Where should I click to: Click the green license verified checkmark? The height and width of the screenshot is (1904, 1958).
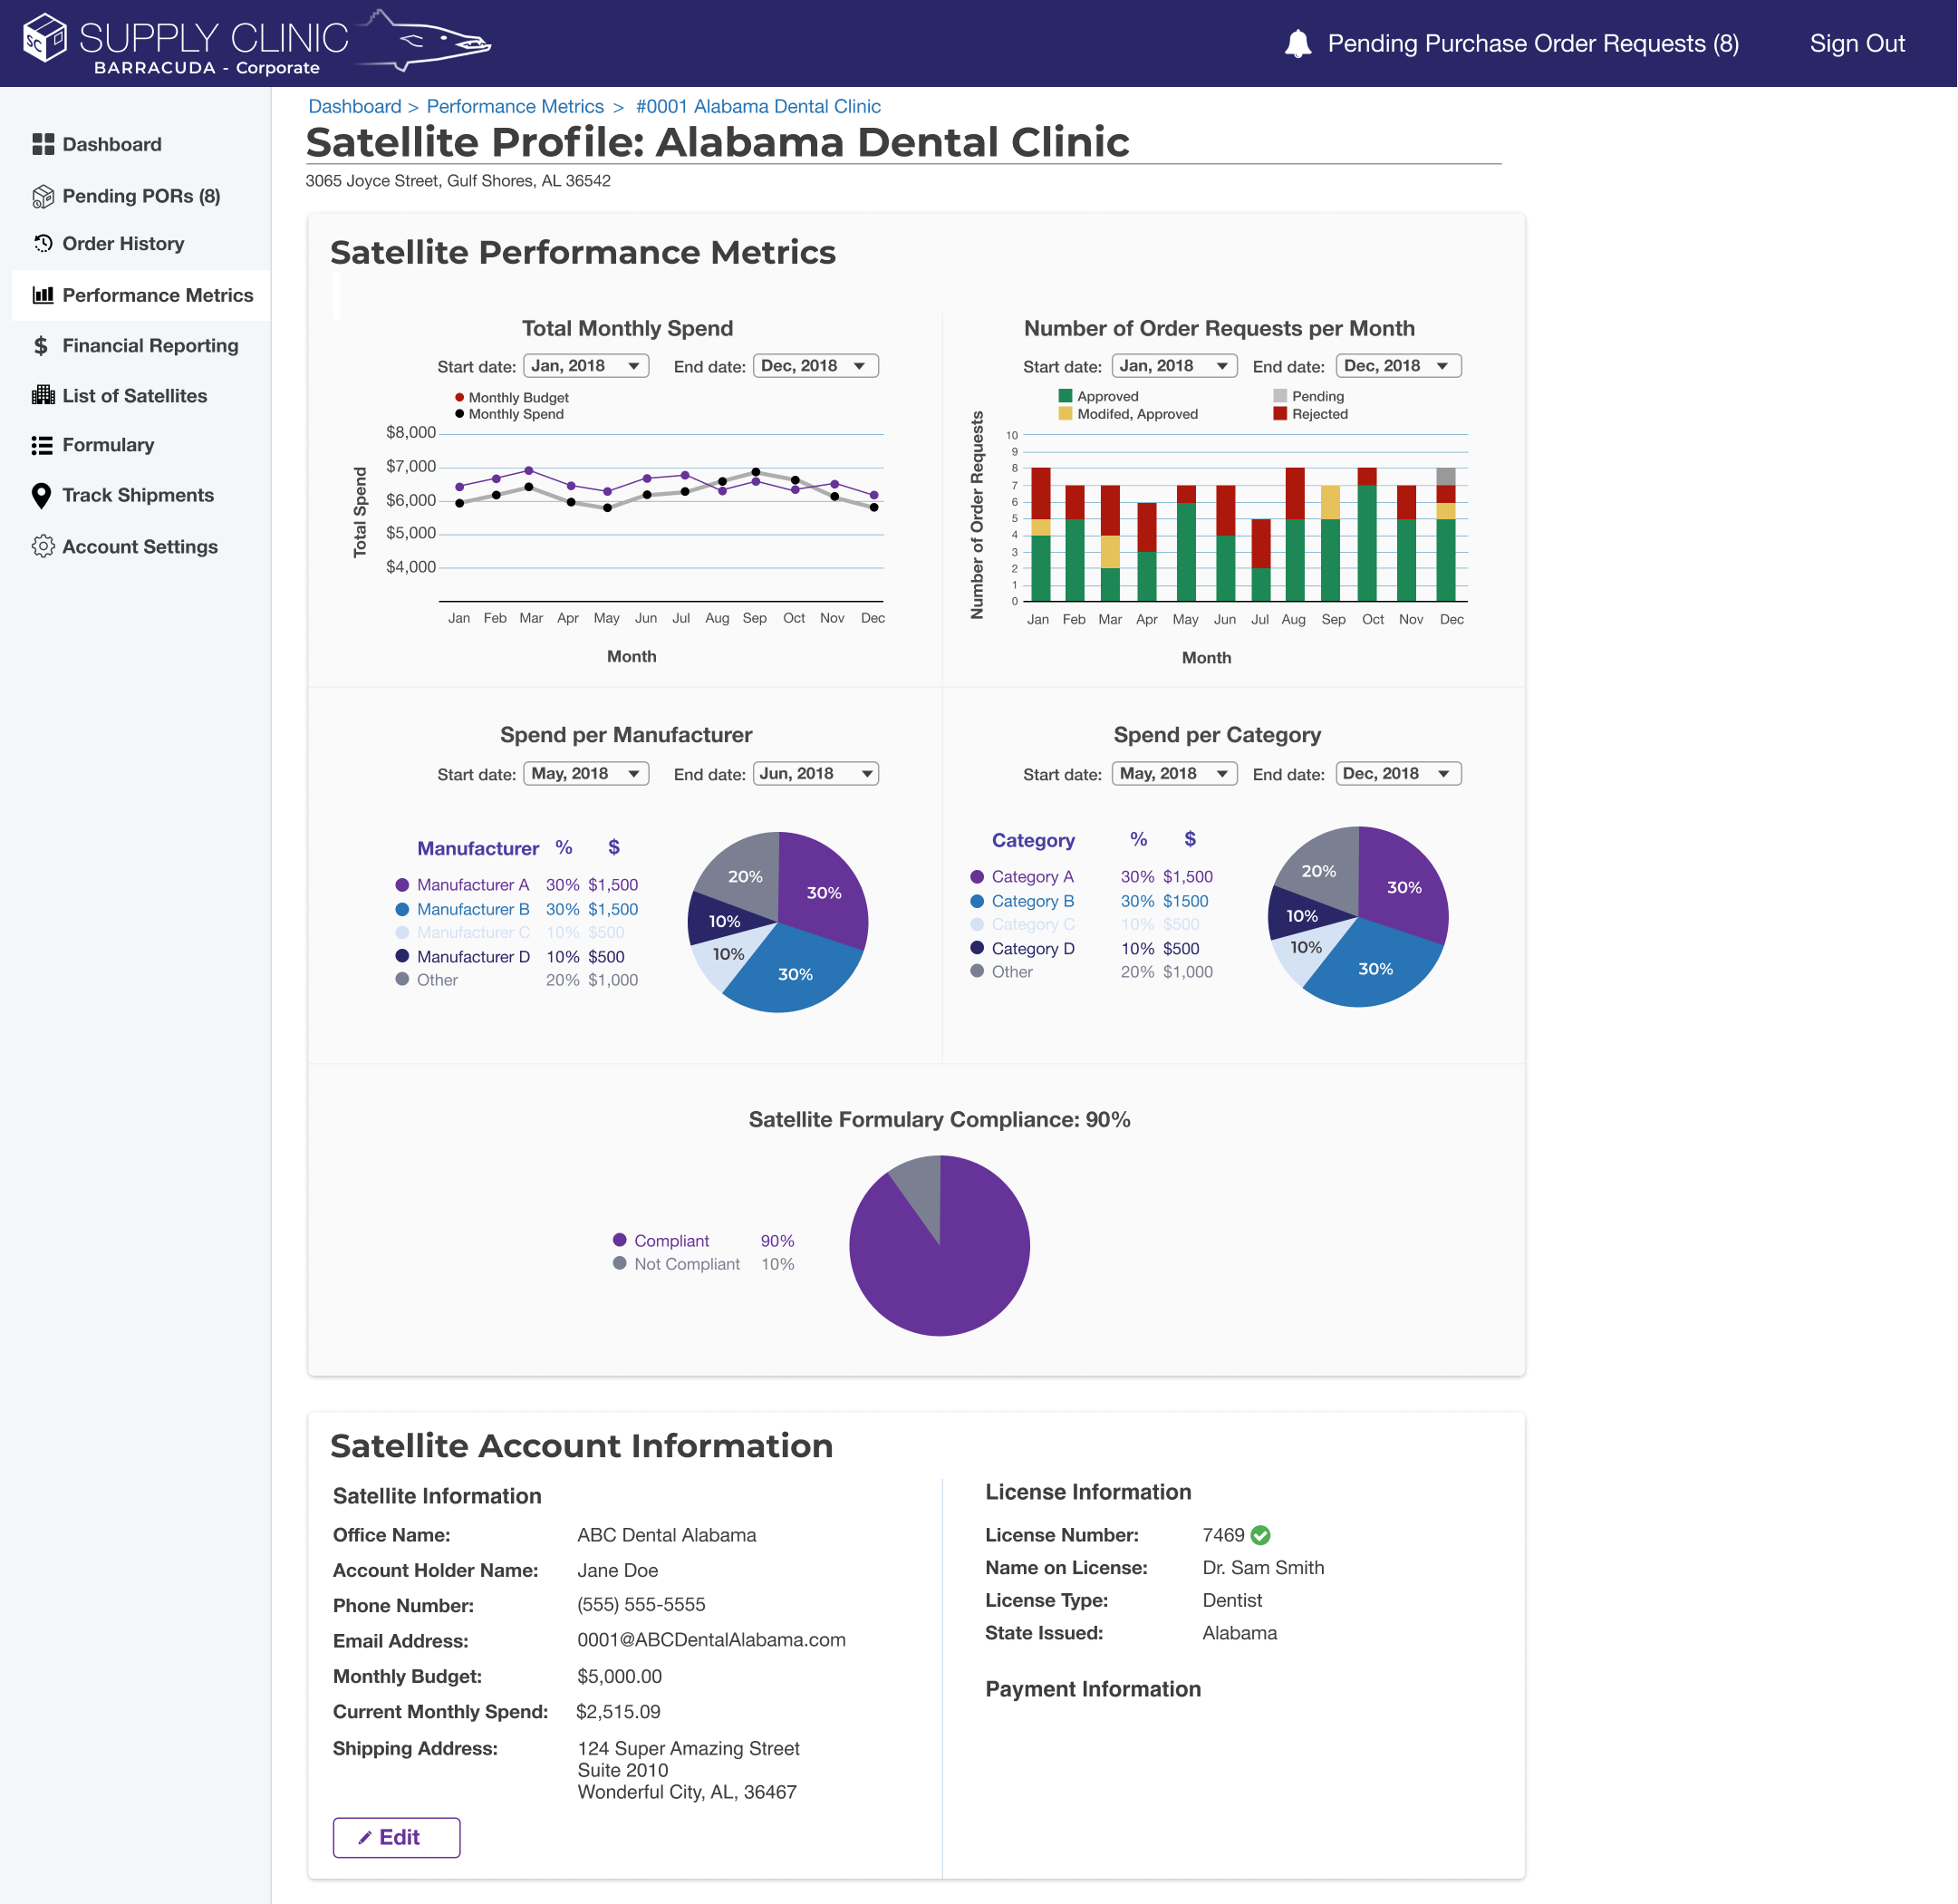(1261, 1535)
